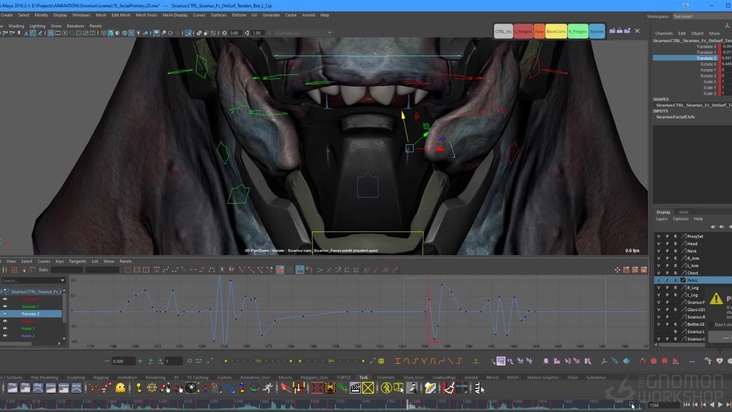Click the clapperboard shelf icon
The image size is (732, 412).
(355, 388)
